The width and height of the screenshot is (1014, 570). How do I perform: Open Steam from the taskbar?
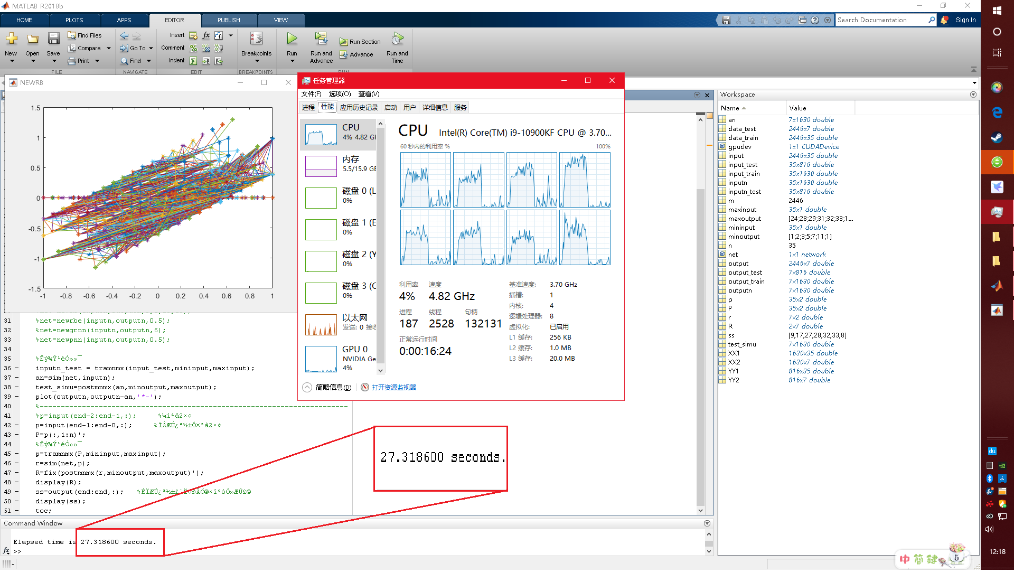pos(996,138)
